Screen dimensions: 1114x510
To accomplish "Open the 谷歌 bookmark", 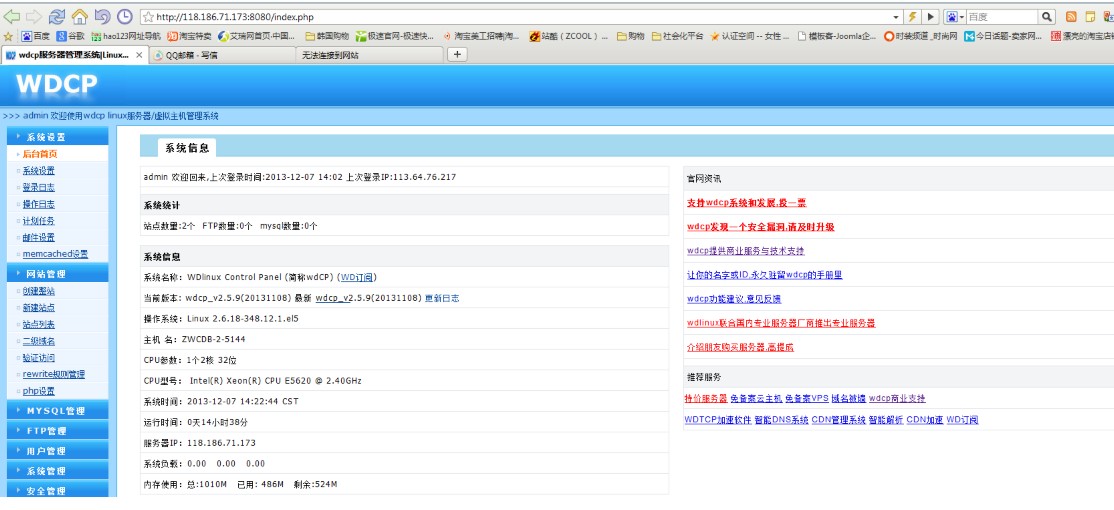I will (x=70, y=36).
